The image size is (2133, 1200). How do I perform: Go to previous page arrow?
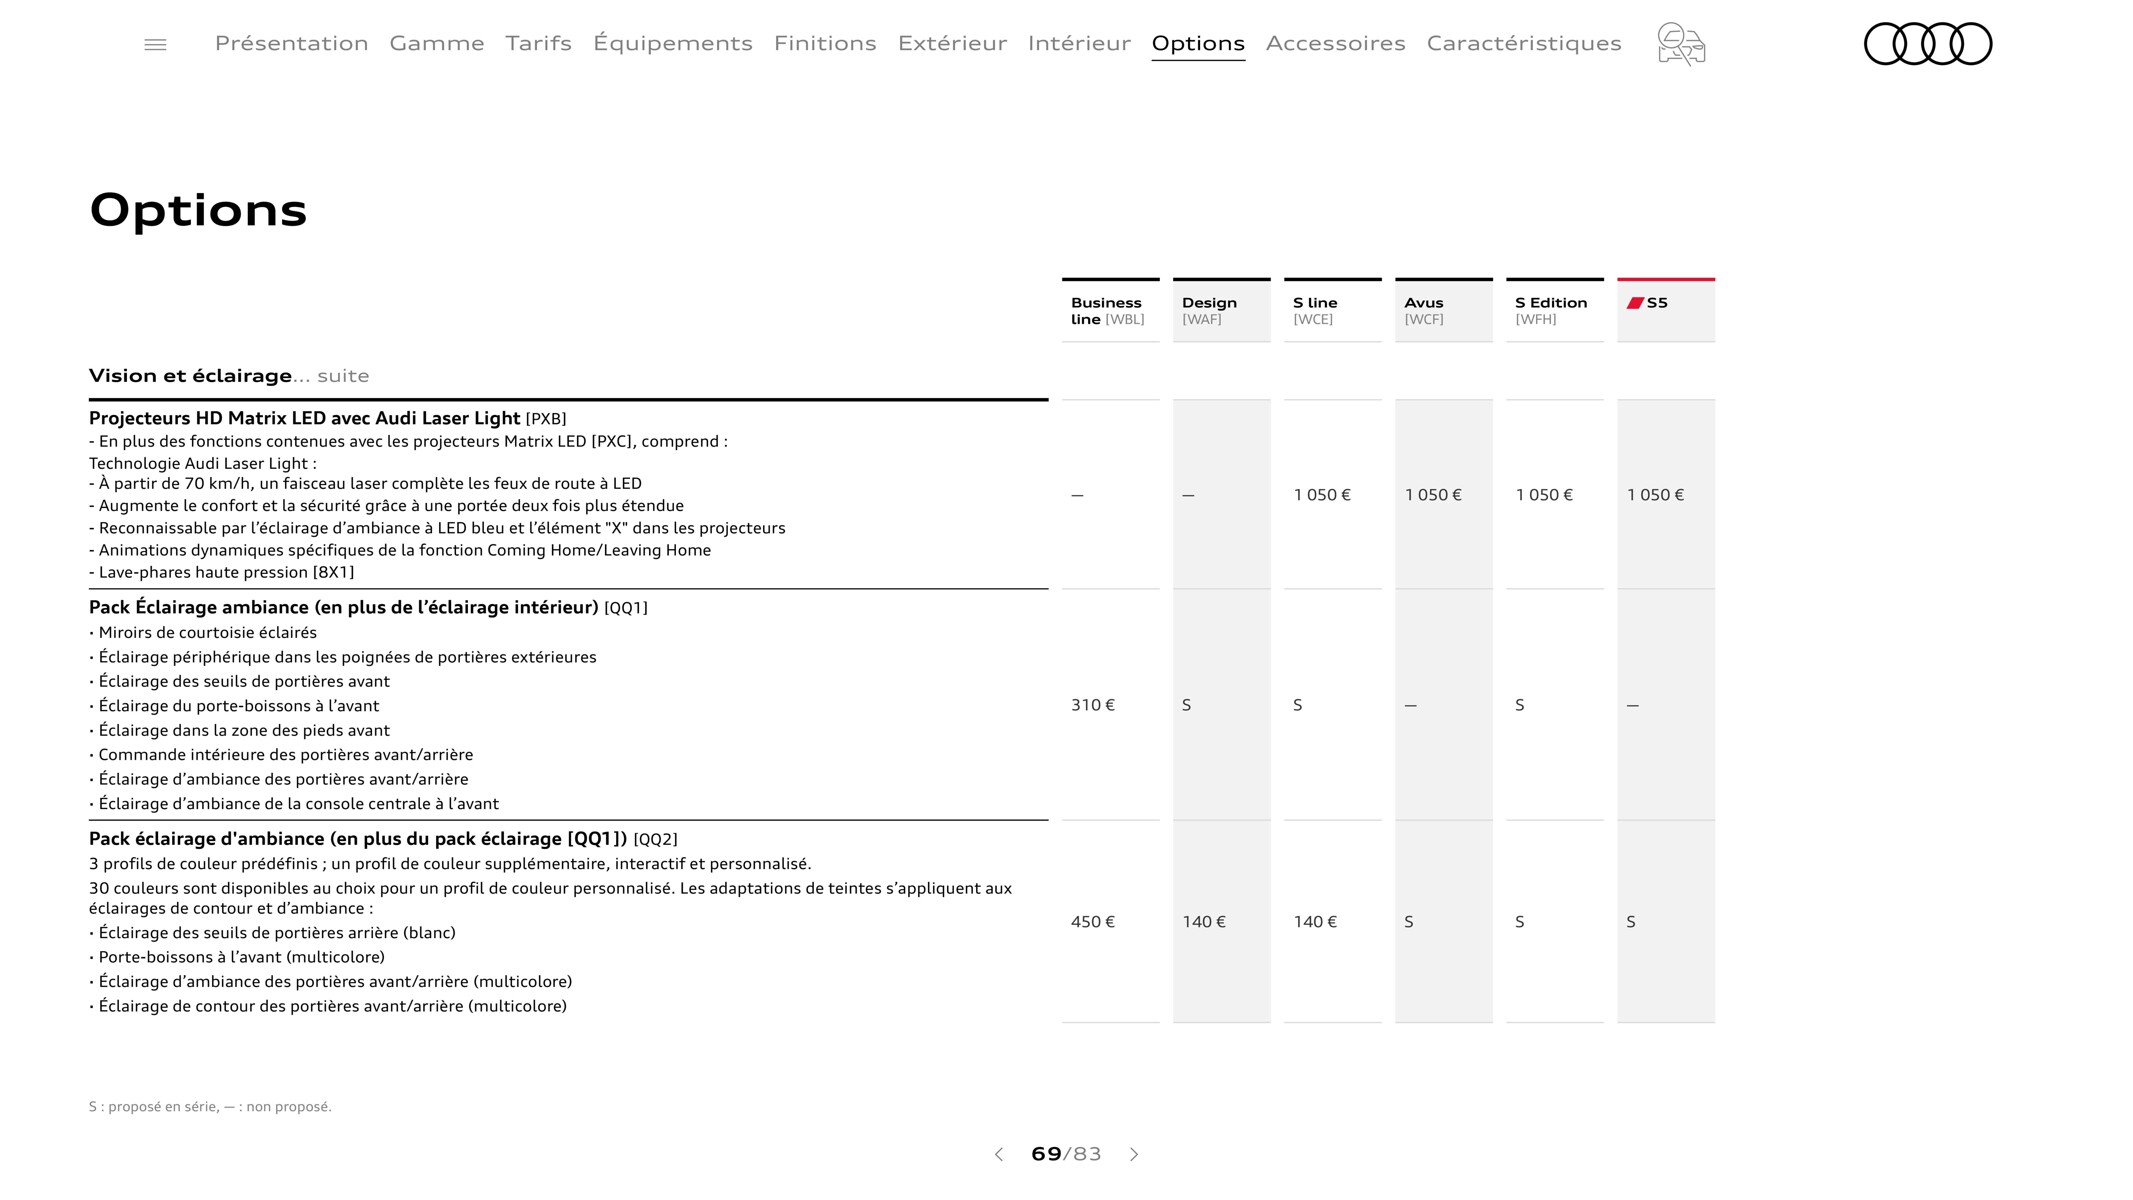[x=998, y=1154]
